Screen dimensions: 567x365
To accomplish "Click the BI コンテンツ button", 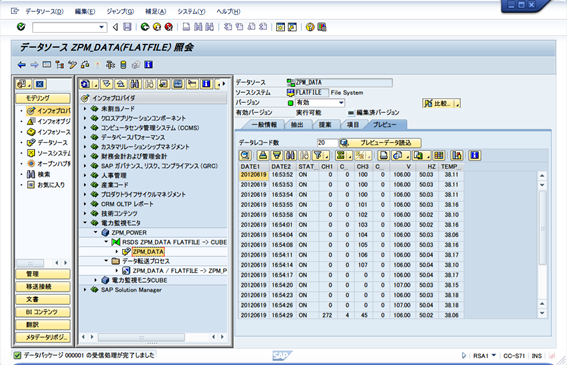I will click(x=43, y=312).
